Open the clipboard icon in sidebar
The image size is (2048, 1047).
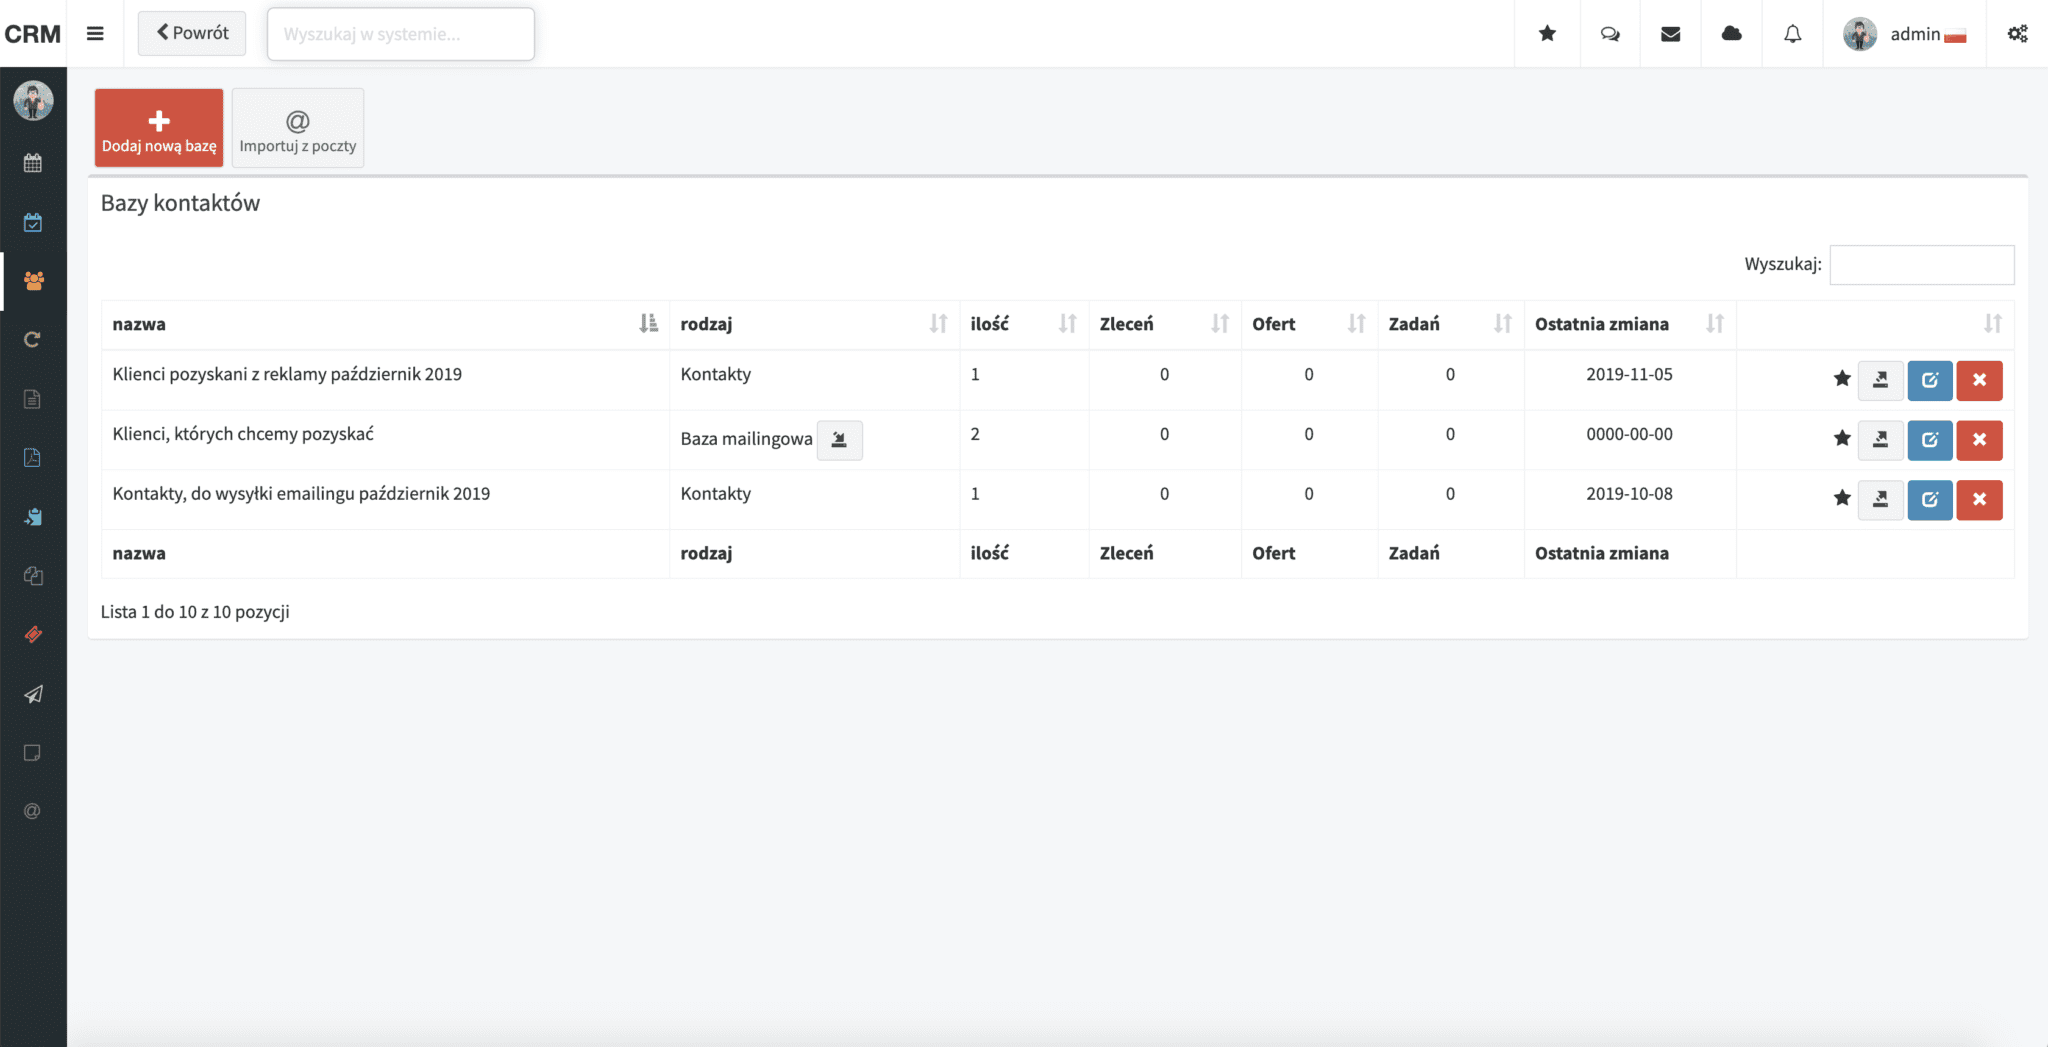point(33,517)
